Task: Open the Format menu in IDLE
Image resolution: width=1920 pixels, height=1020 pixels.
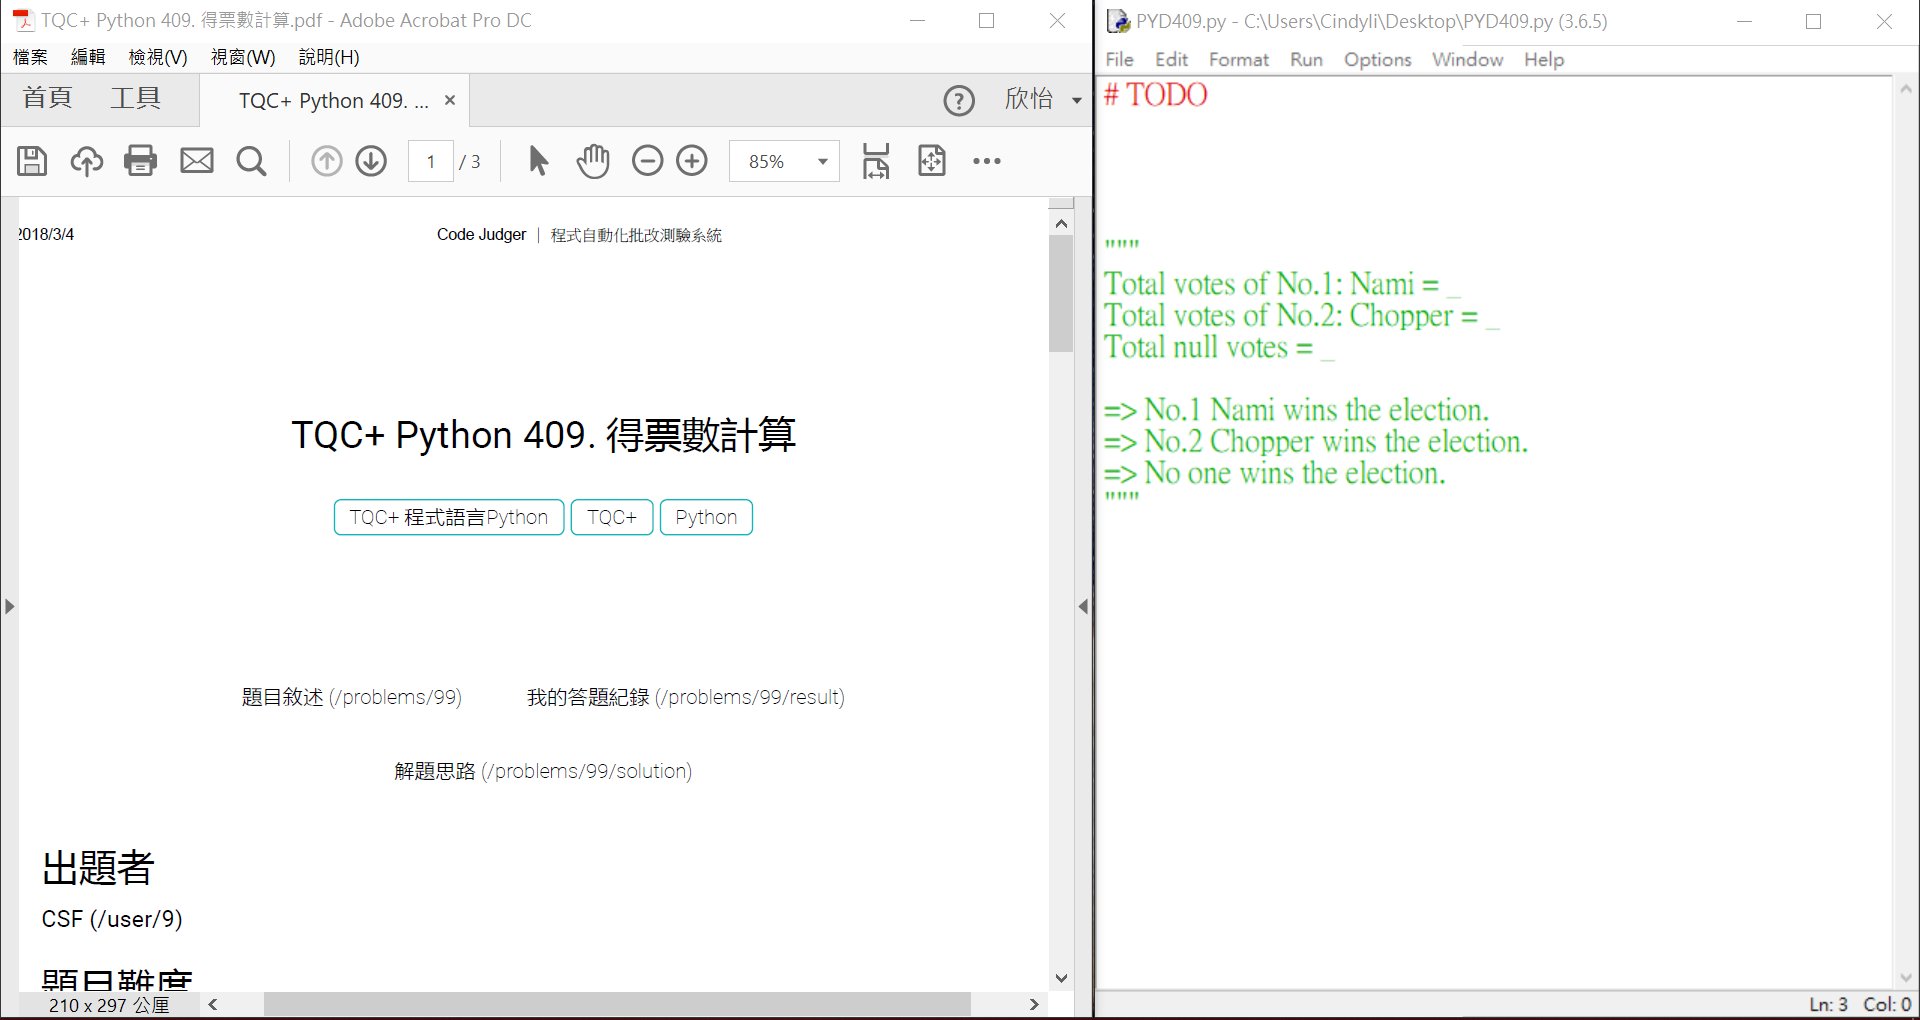Action: [1239, 59]
